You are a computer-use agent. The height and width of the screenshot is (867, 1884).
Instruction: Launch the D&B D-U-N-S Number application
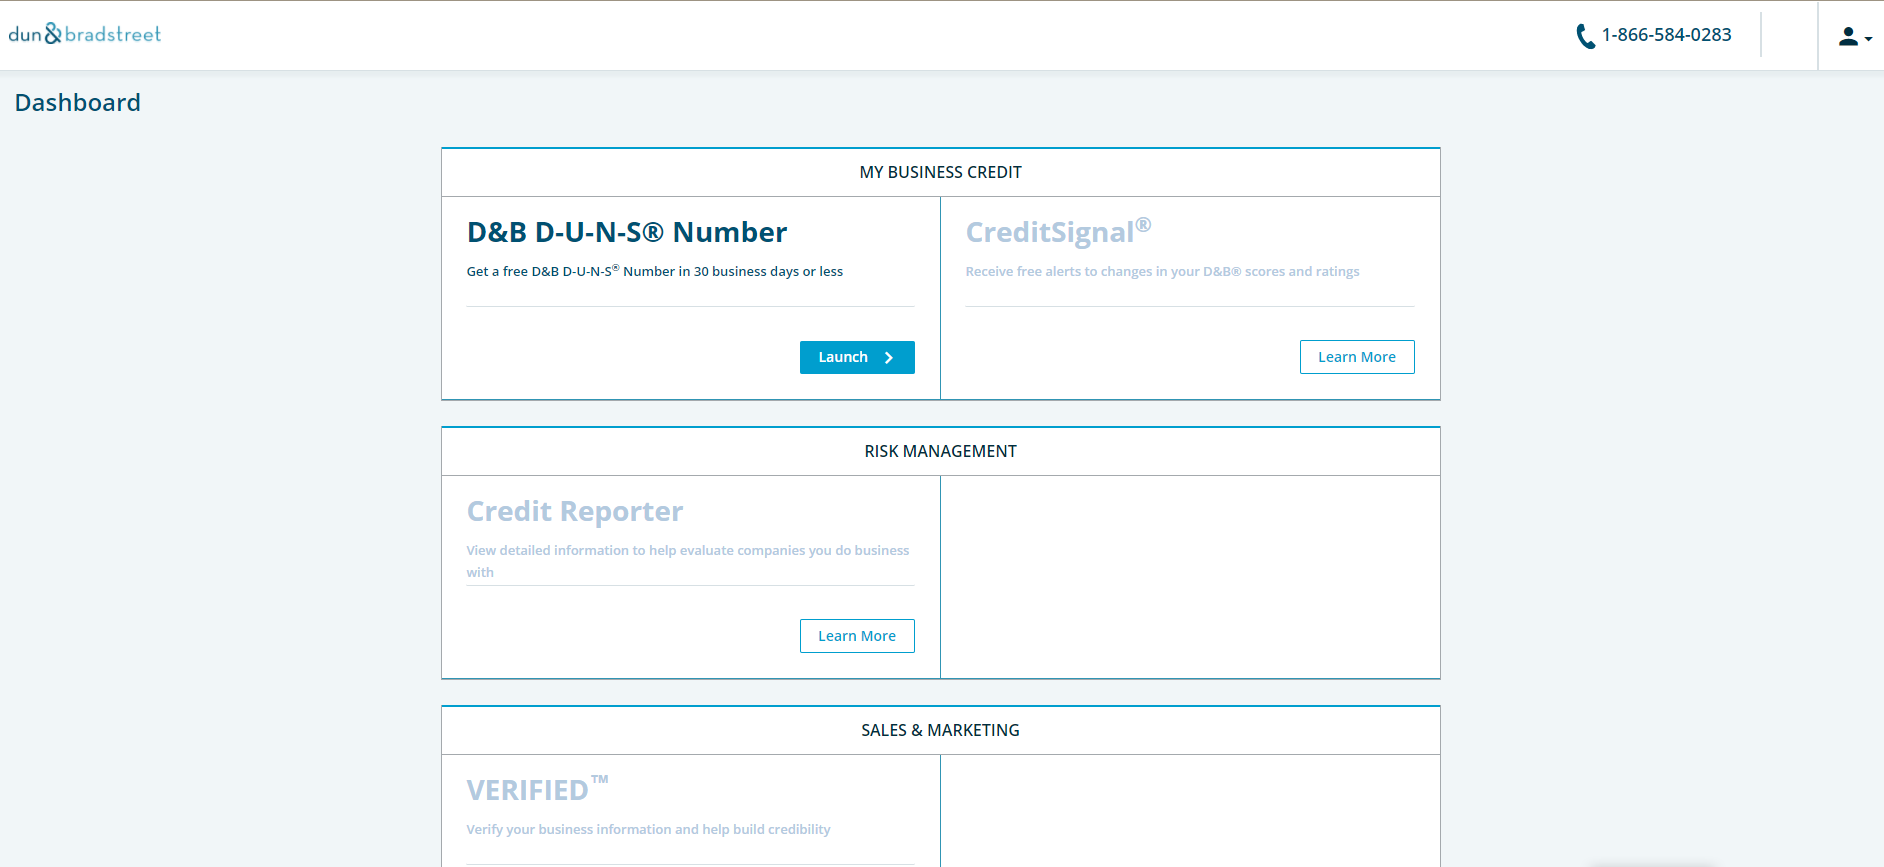pos(857,357)
